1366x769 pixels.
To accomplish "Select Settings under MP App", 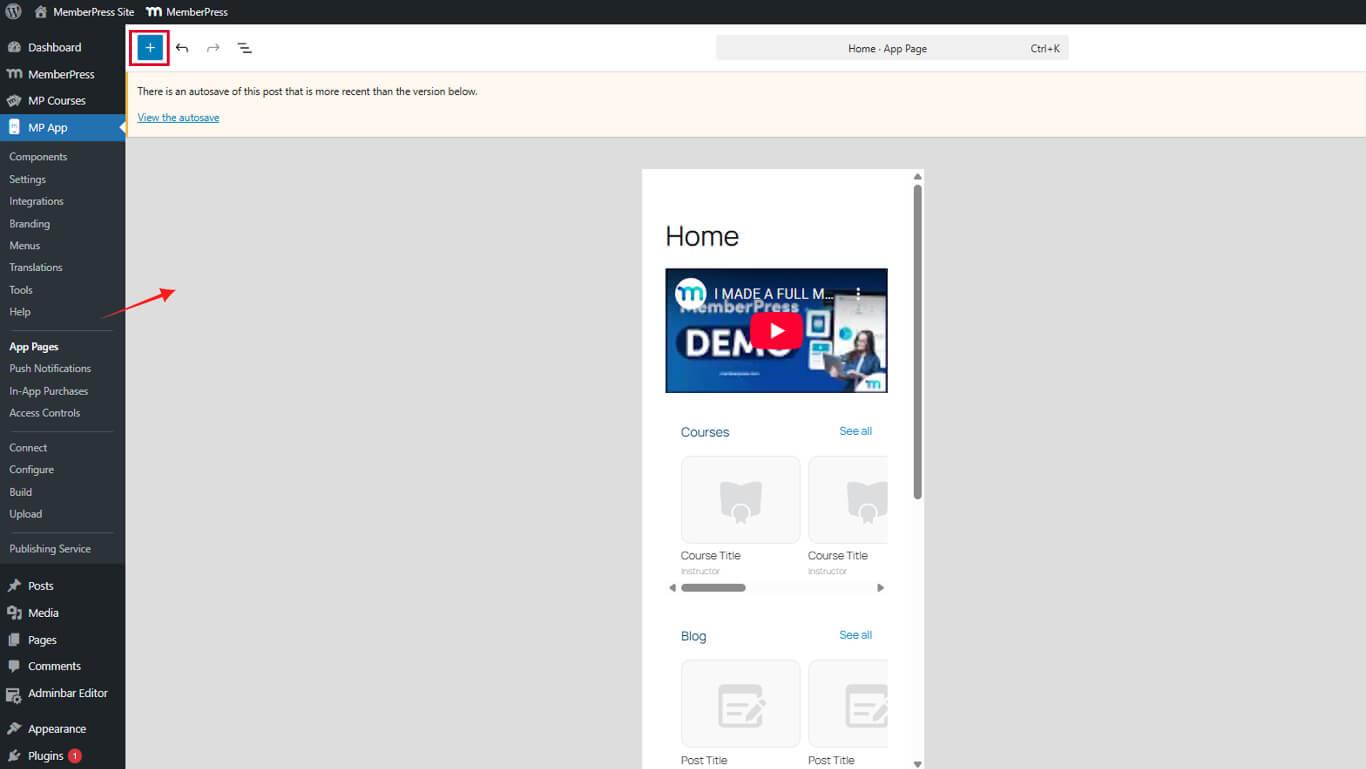I will 27,179.
